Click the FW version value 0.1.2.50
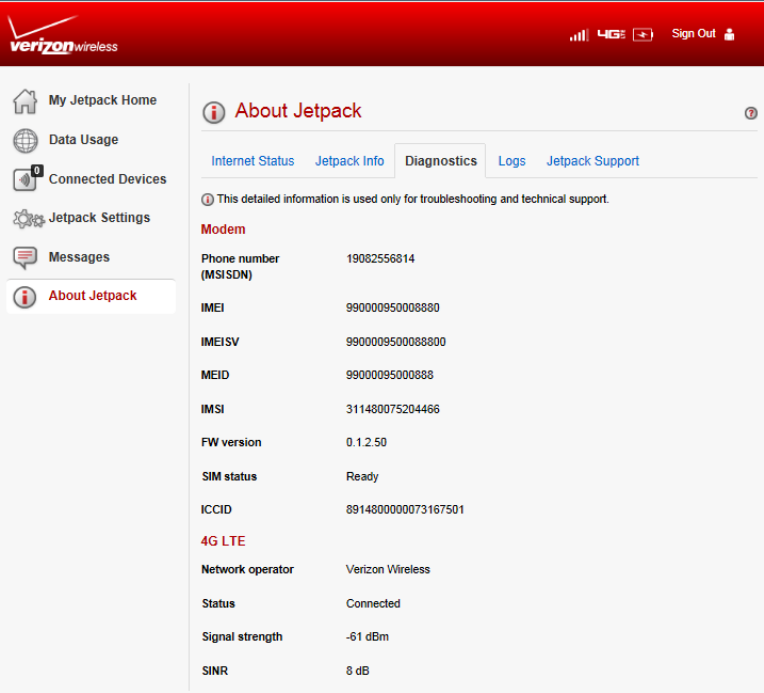 [366, 443]
